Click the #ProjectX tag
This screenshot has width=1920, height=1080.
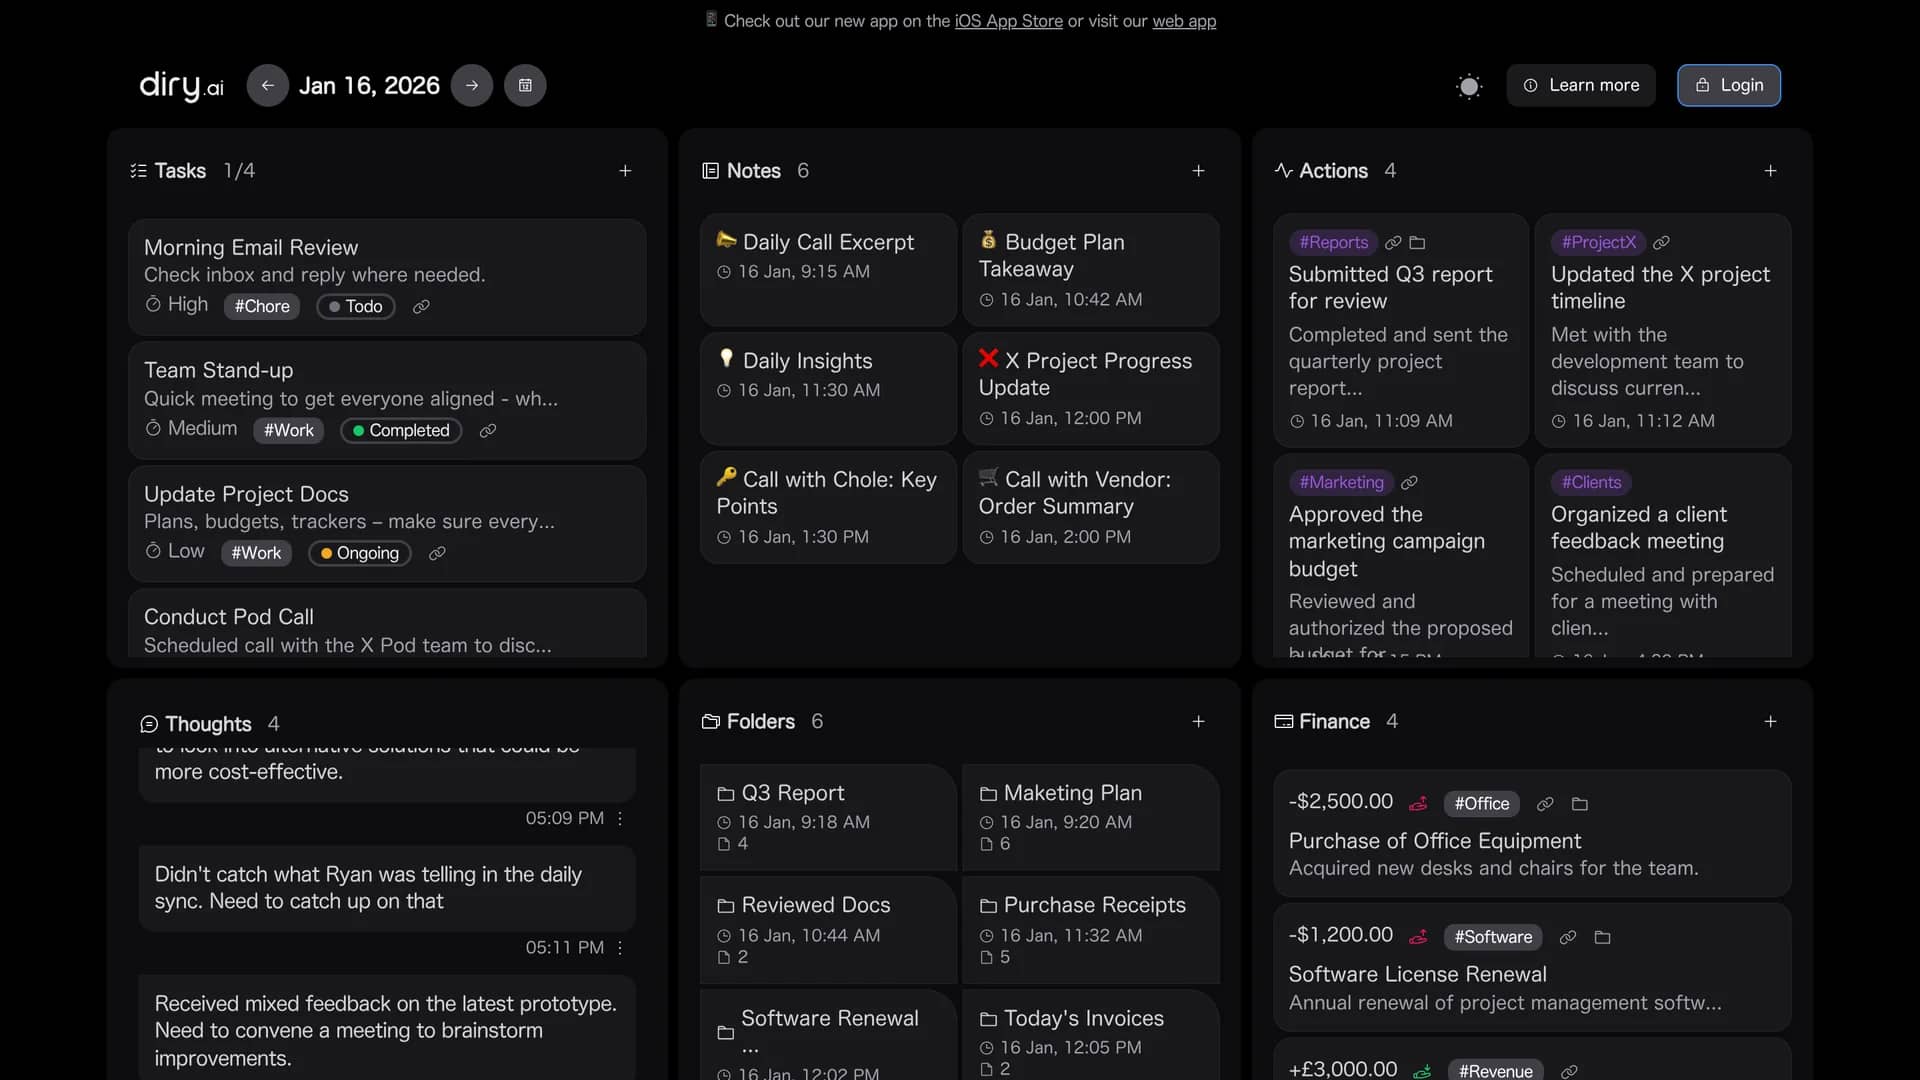pyautogui.click(x=1598, y=243)
